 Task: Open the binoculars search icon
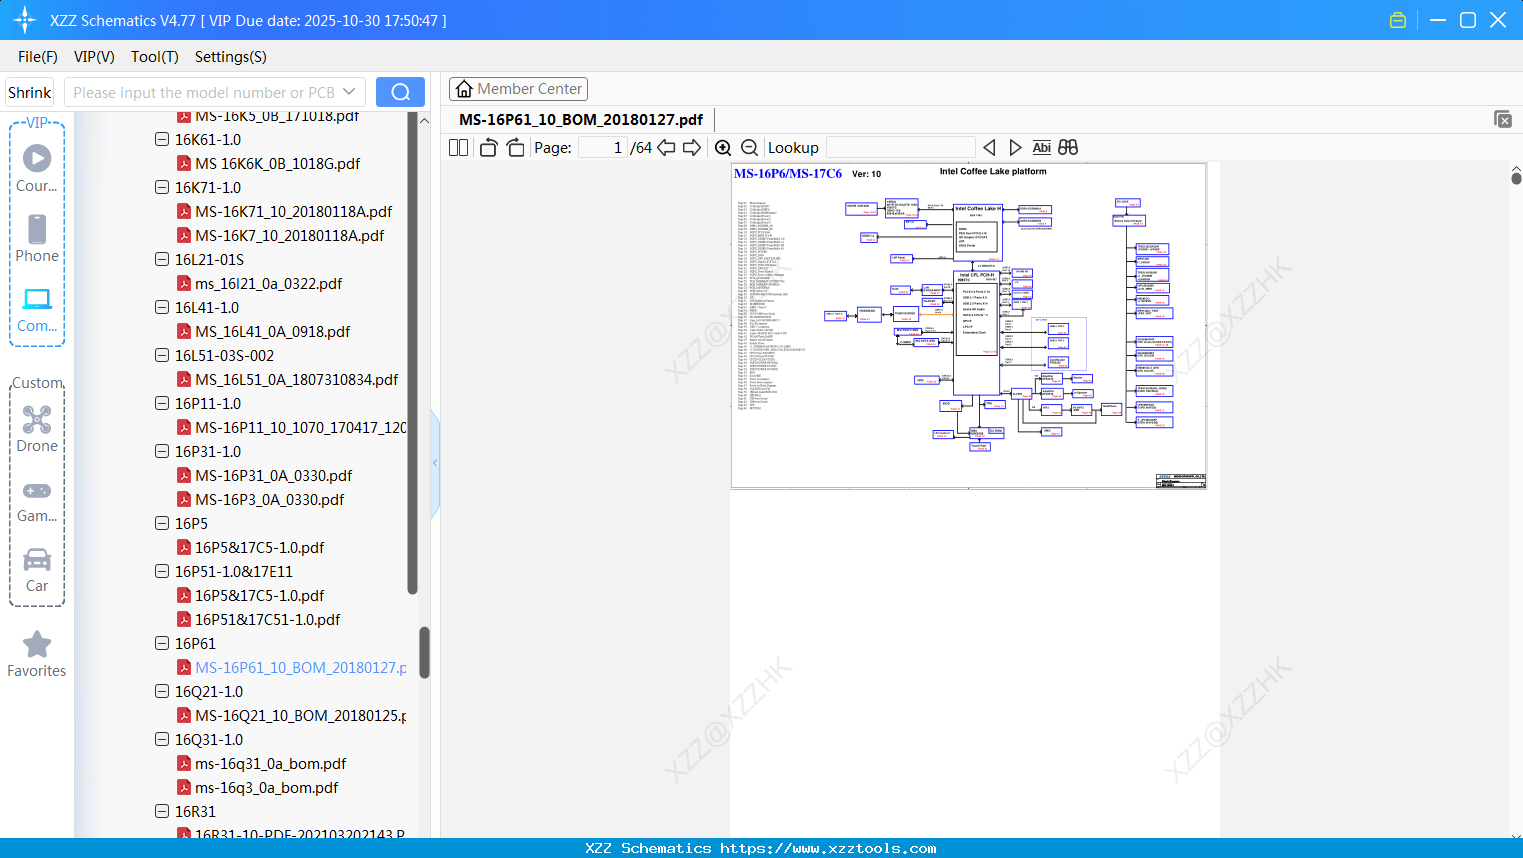[x=1068, y=148]
